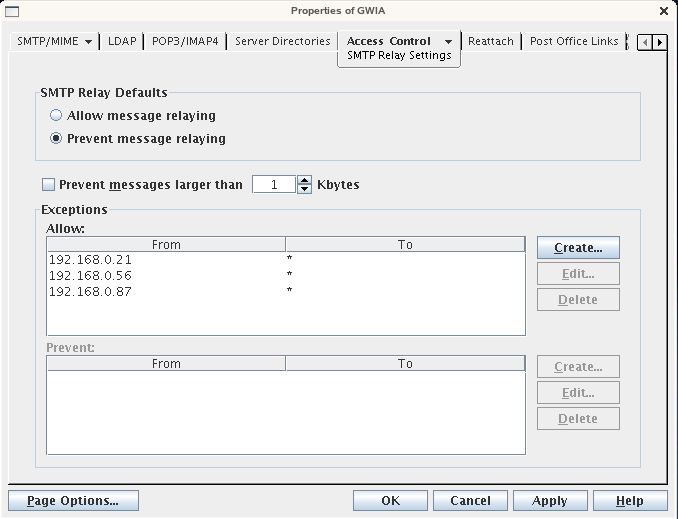The image size is (678, 519).
Task: Go to Server Directories tab
Action: (282, 42)
